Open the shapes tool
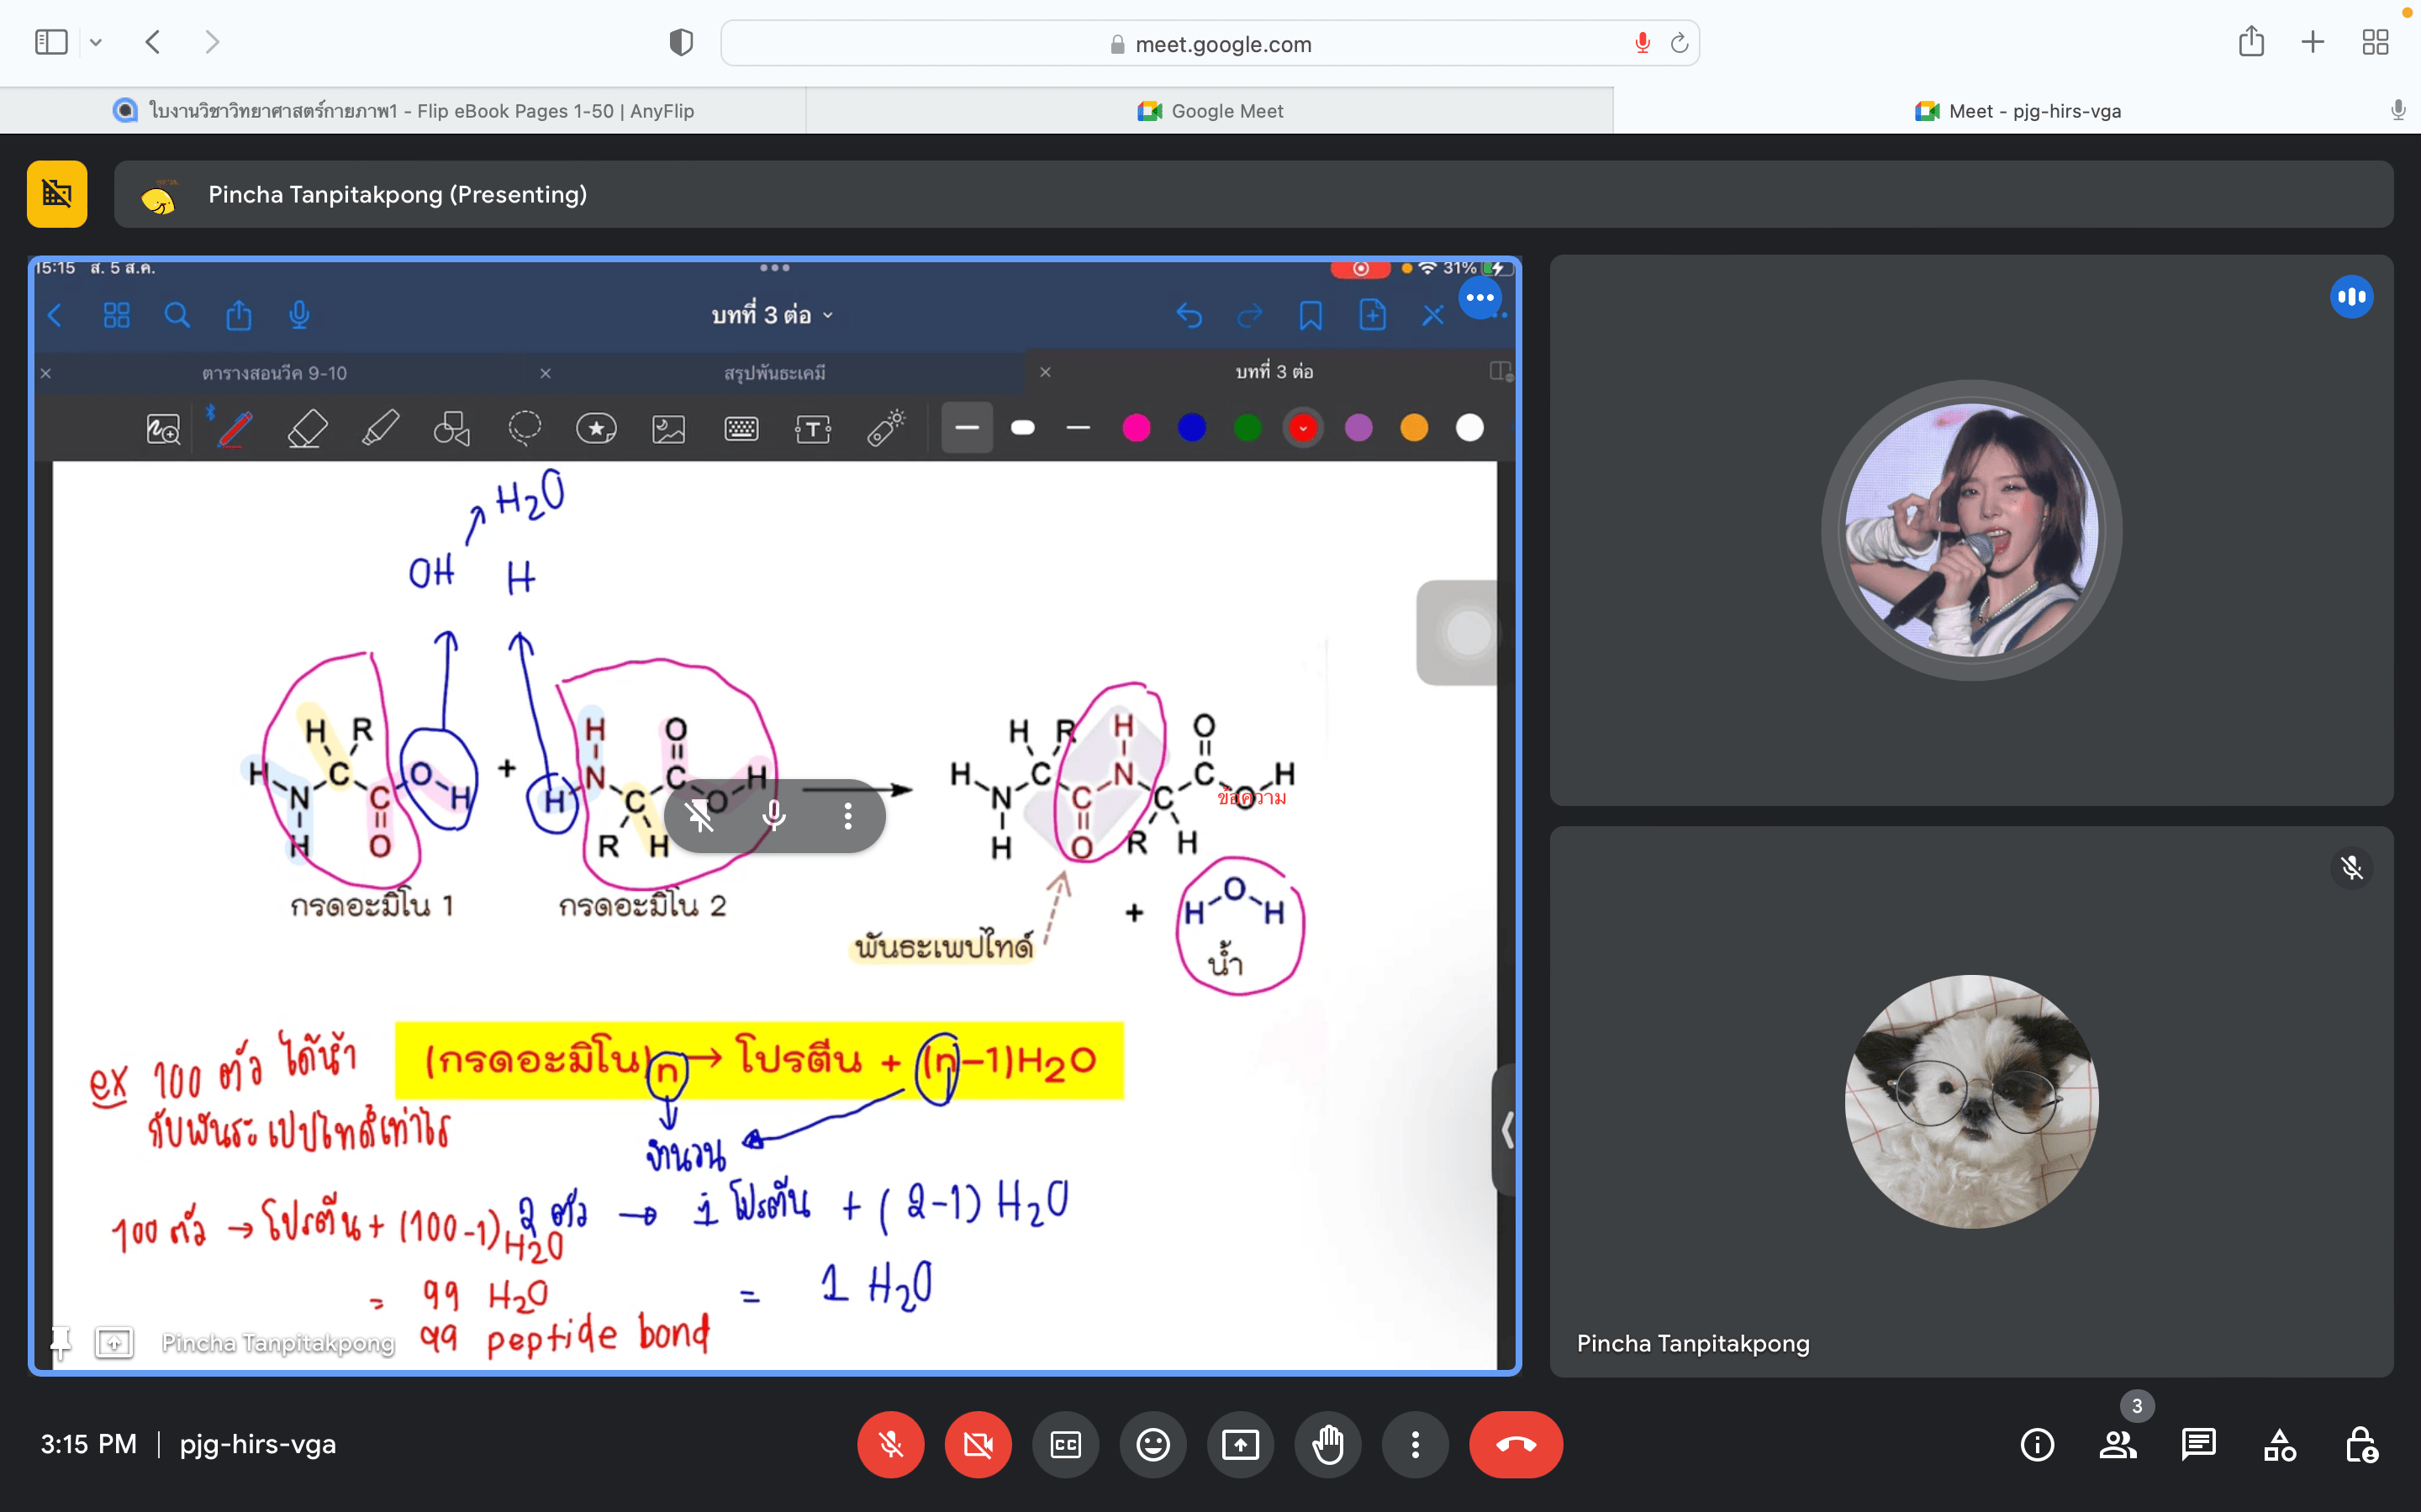The width and height of the screenshot is (2421, 1512). pyautogui.click(x=451, y=429)
